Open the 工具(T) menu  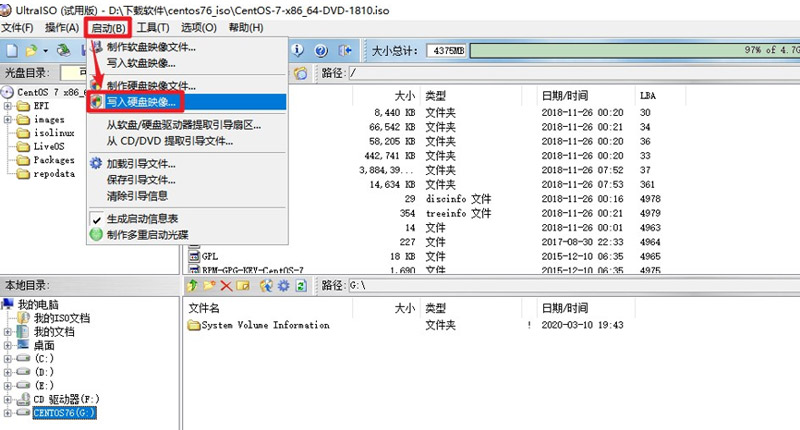coord(152,27)
